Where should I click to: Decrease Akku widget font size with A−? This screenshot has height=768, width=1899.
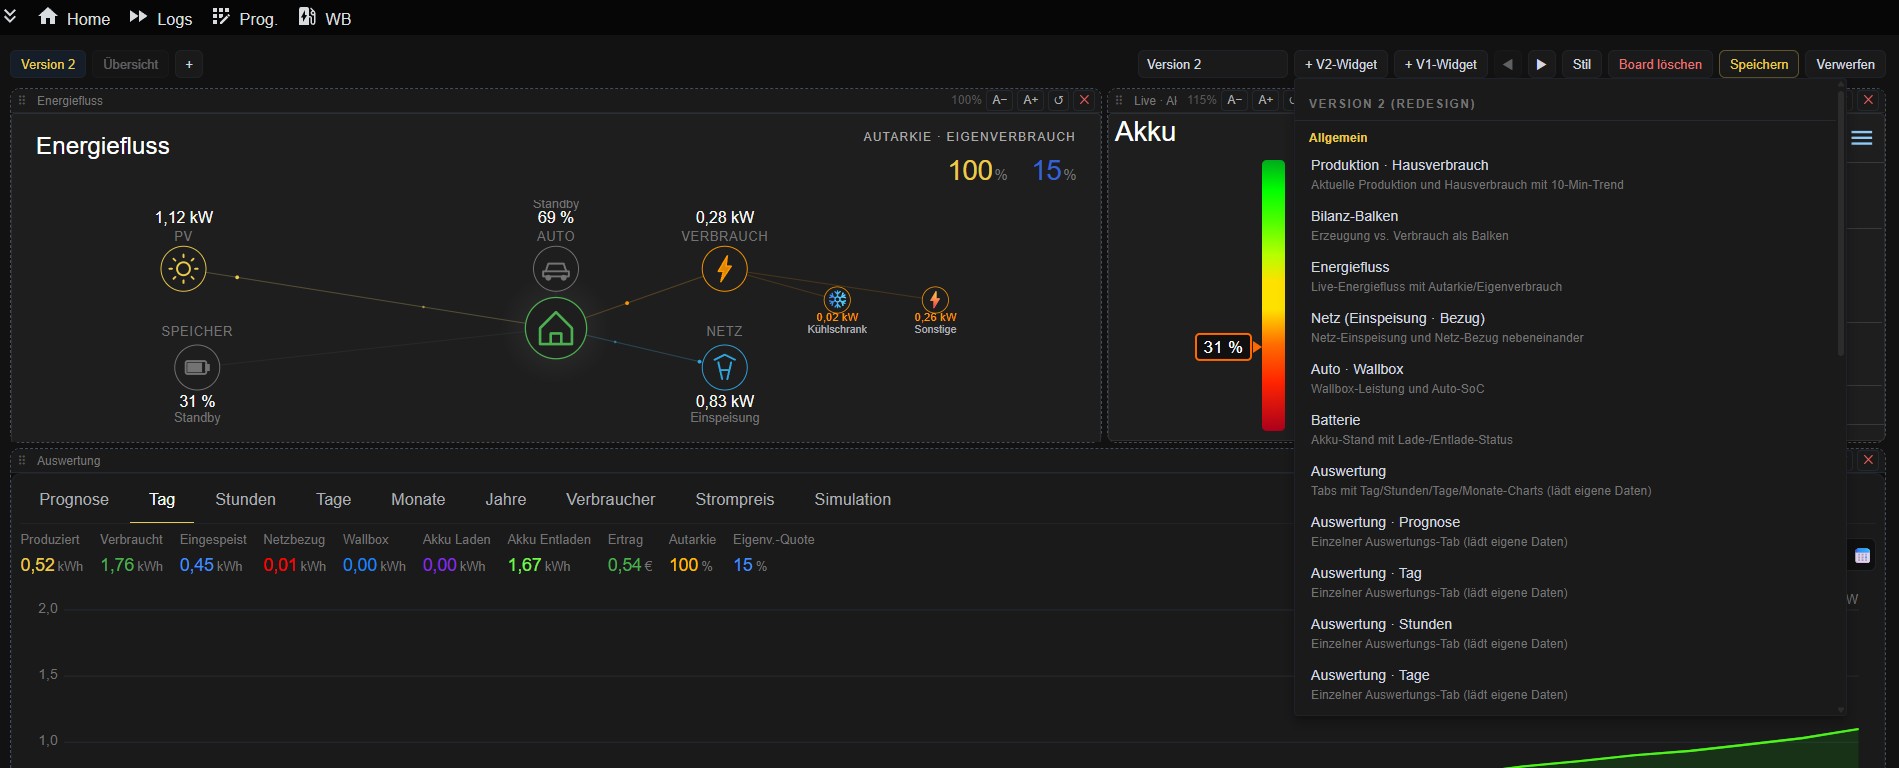1235,100
